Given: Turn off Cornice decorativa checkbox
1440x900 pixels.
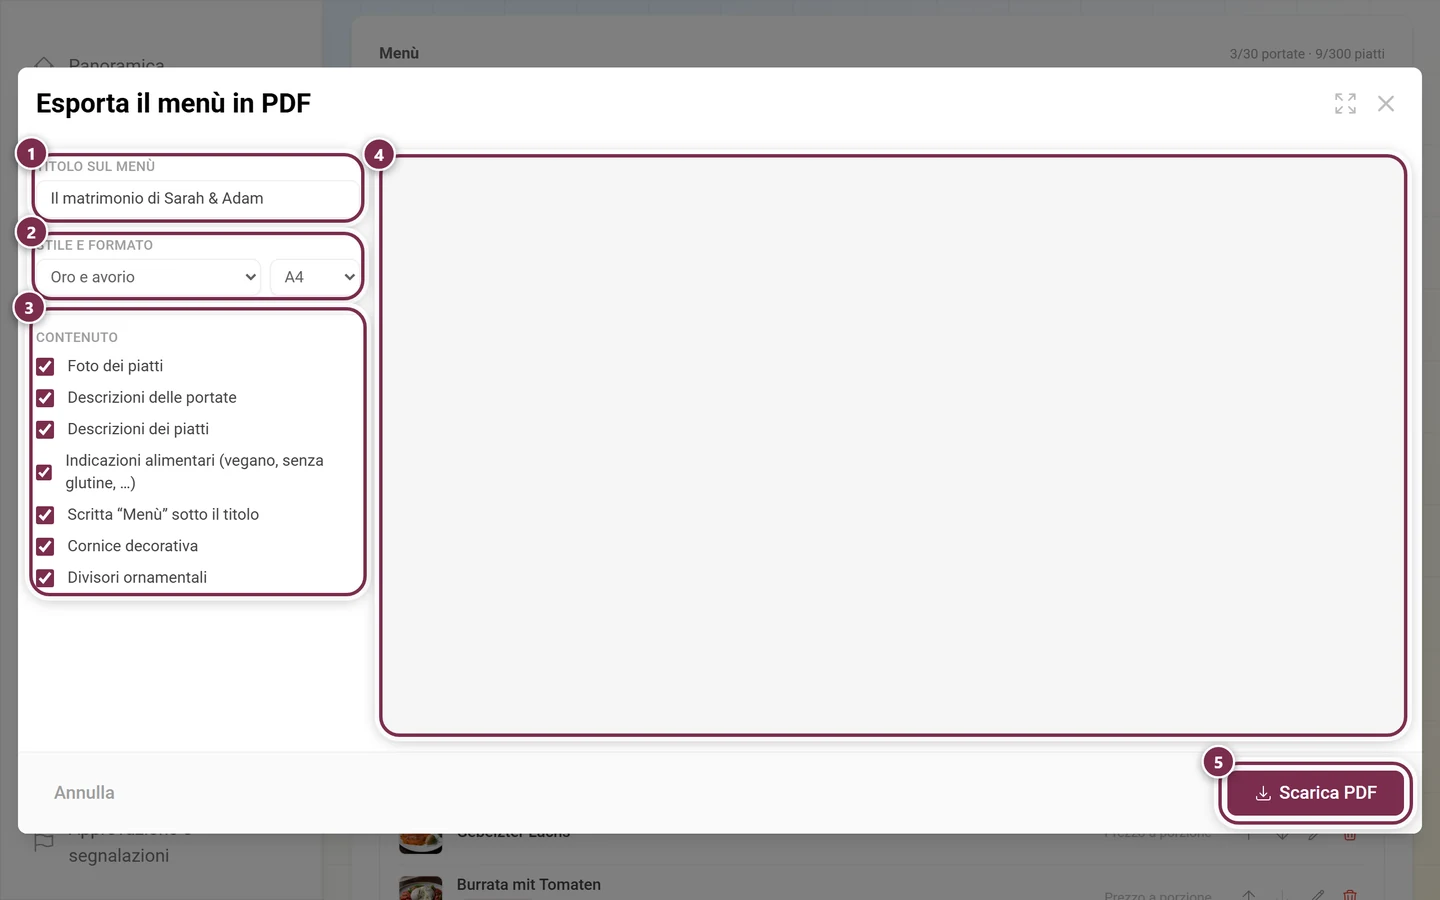Looking at the screenshot, I should coord(45,546).
